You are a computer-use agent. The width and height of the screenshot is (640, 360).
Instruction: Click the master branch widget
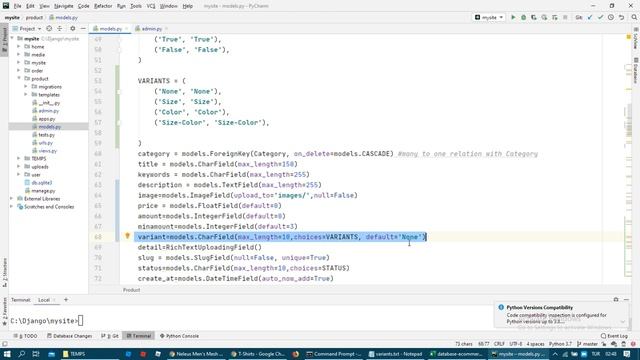[x=587, y=344]
